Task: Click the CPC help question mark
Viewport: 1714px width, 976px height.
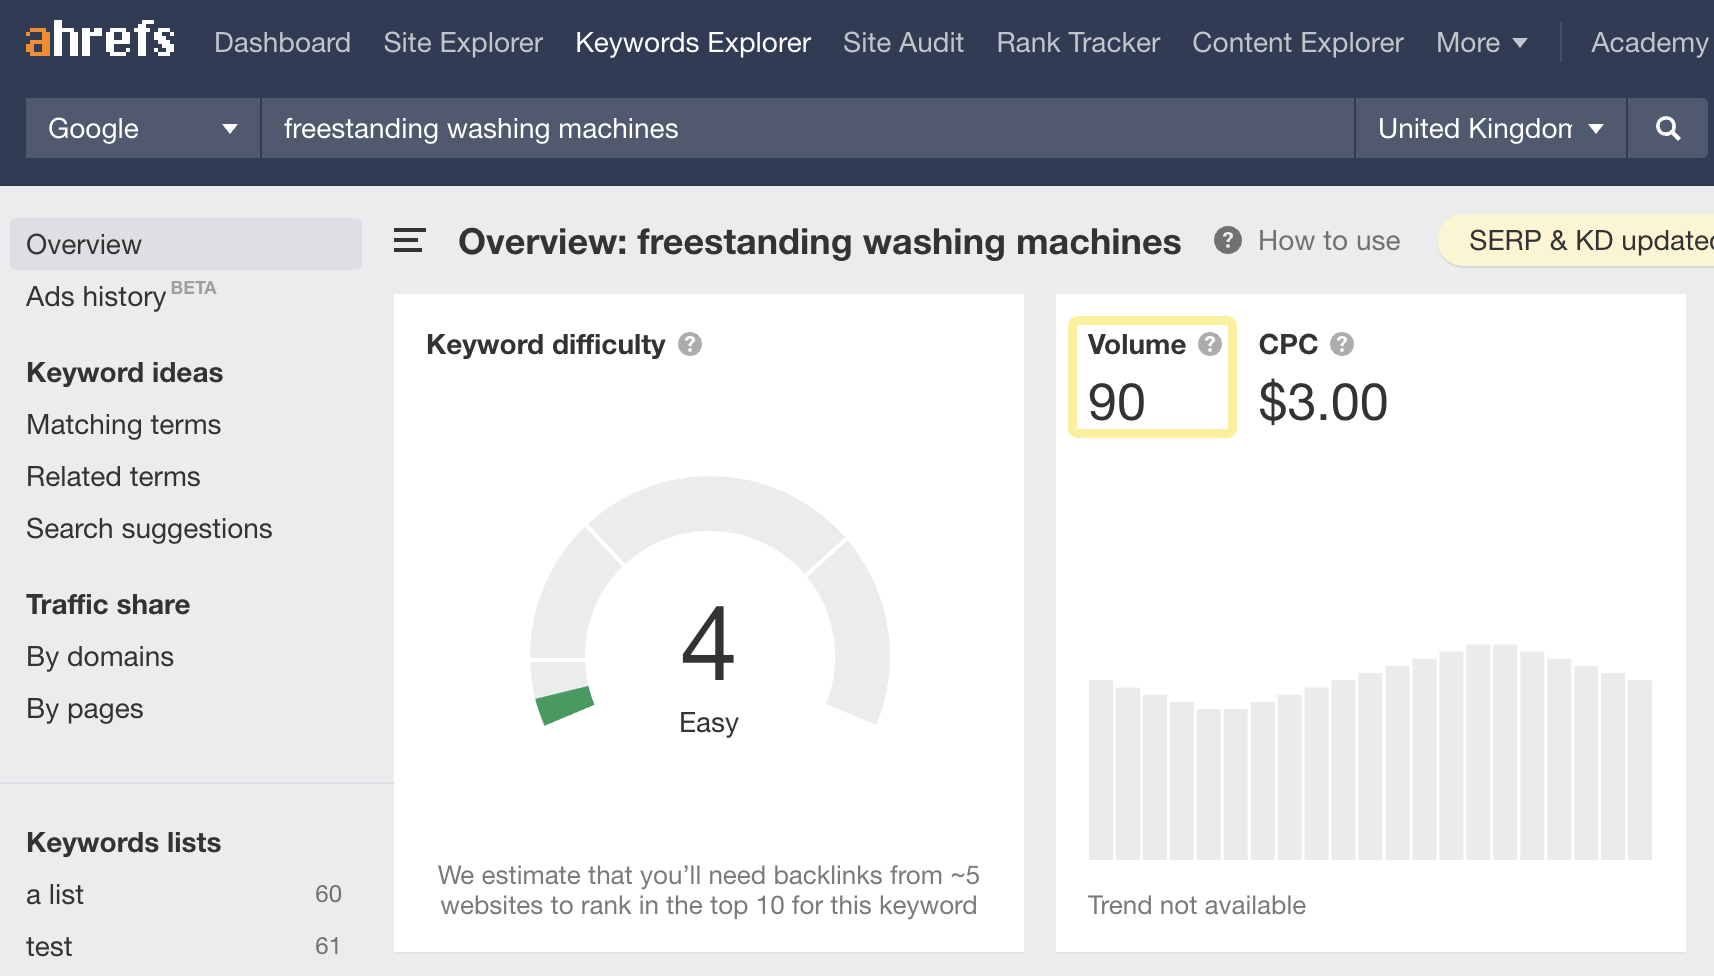Action: pyautogui.click(x=1342, y=344)
